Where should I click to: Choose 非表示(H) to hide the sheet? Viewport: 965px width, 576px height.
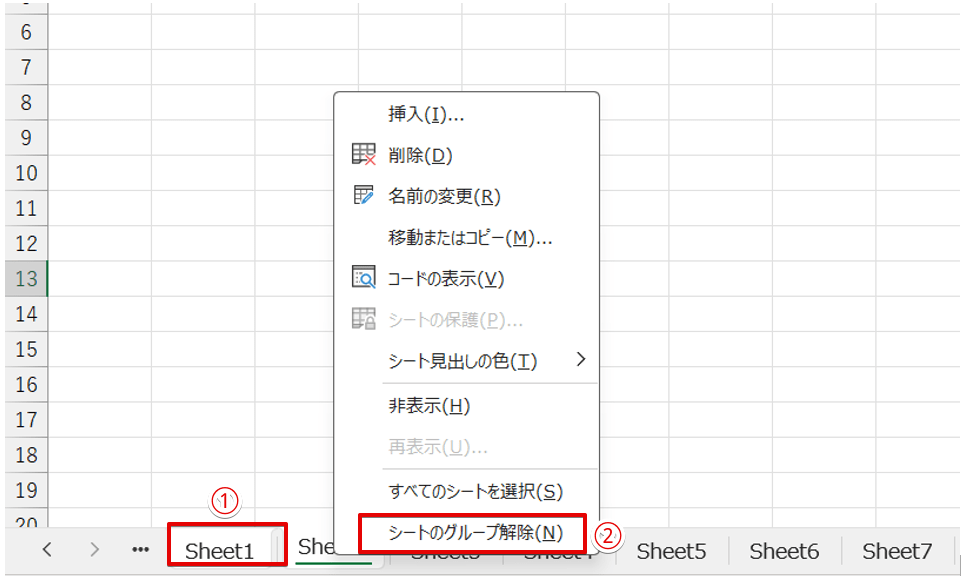pyautogui.click(x=429, y=406)
